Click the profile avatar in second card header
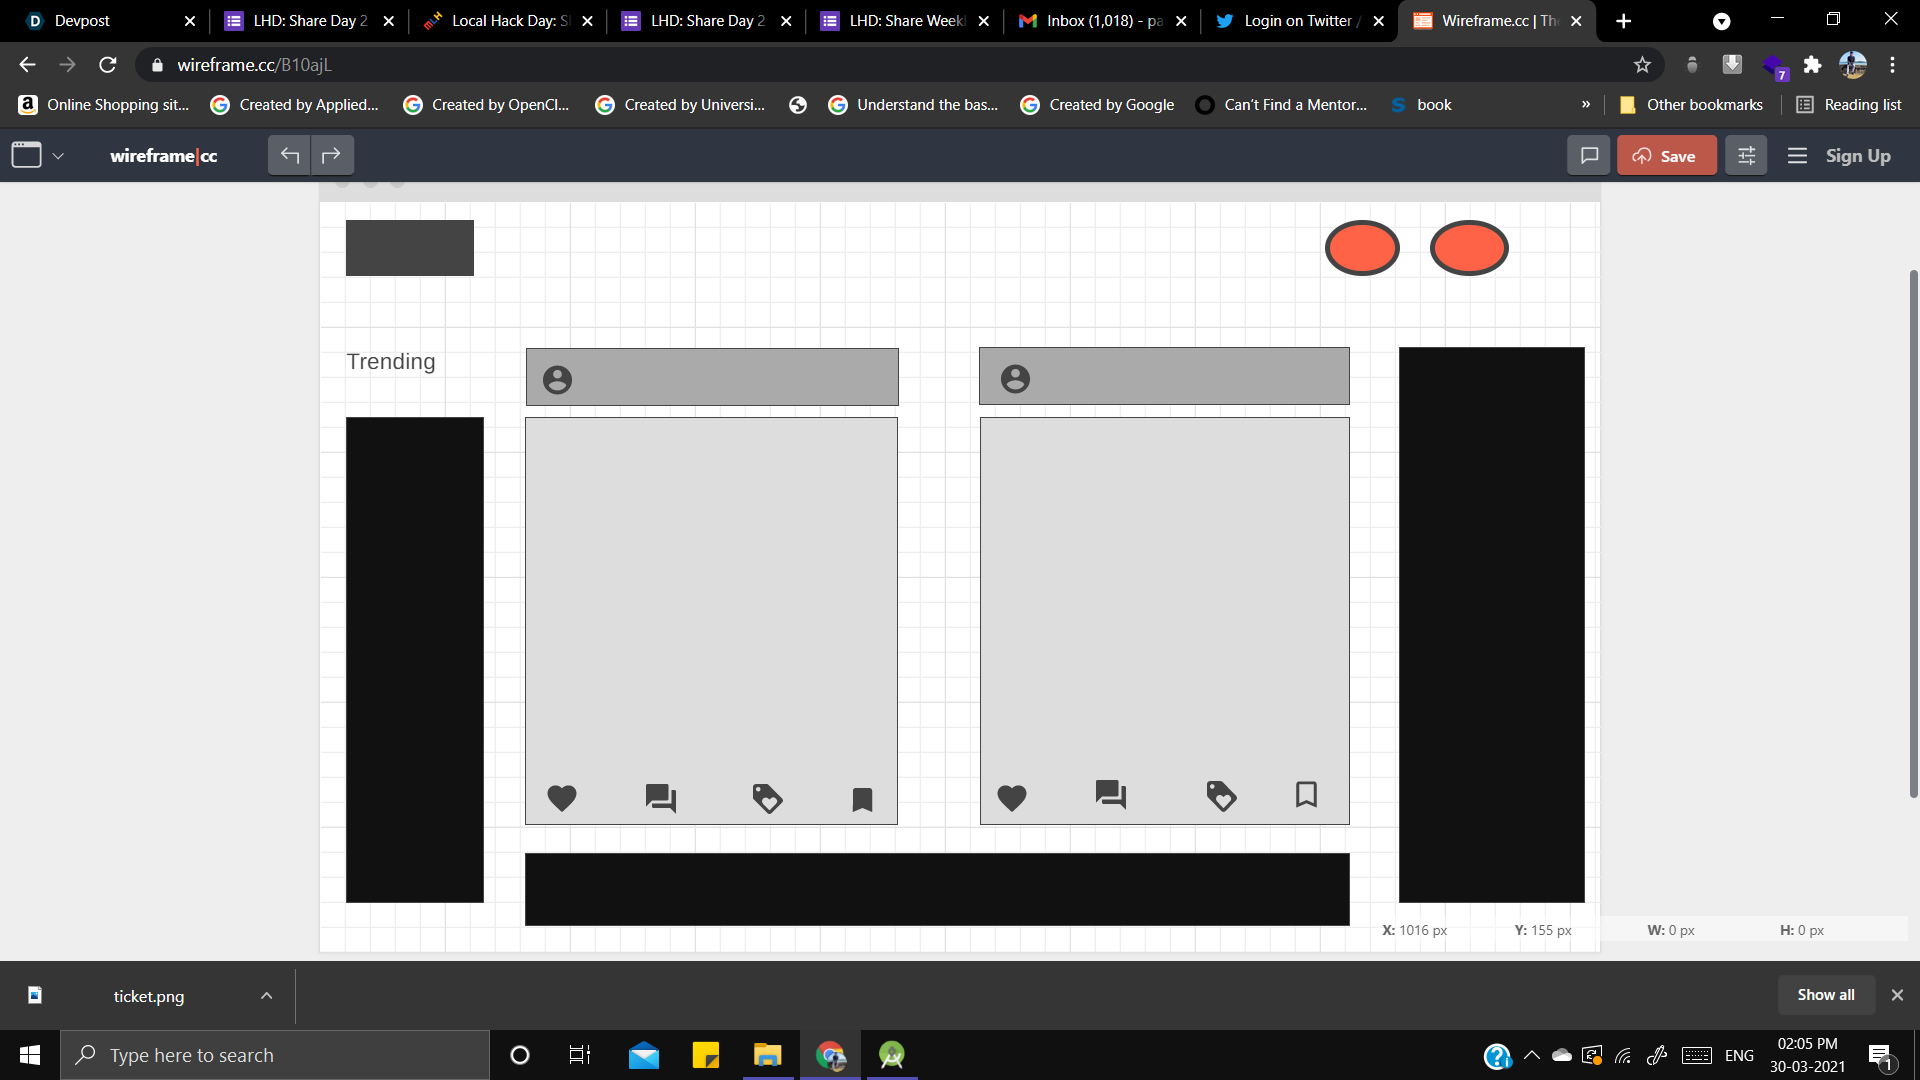Image resolution: width=1920 pixels, height=1080 pixels. point(1015,379)
